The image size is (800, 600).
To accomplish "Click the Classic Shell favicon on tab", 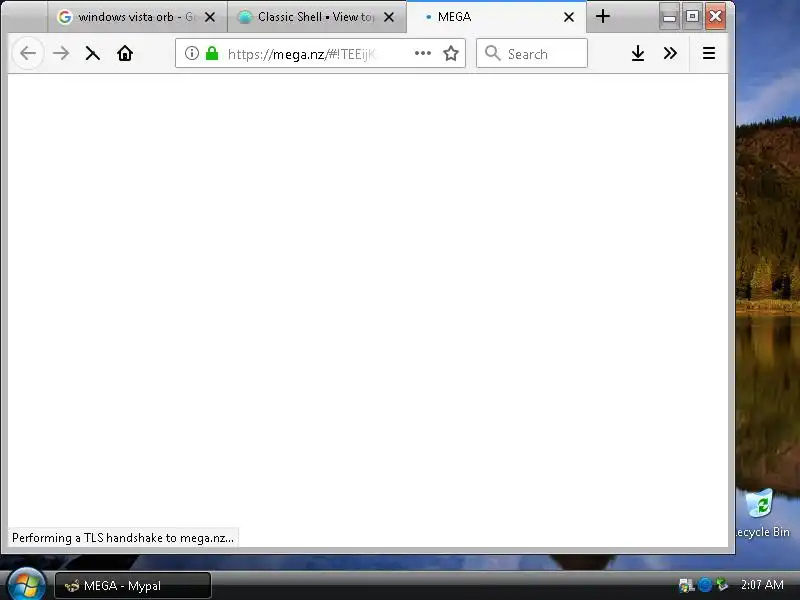I will pyautogui.click(x=245, y=17).
